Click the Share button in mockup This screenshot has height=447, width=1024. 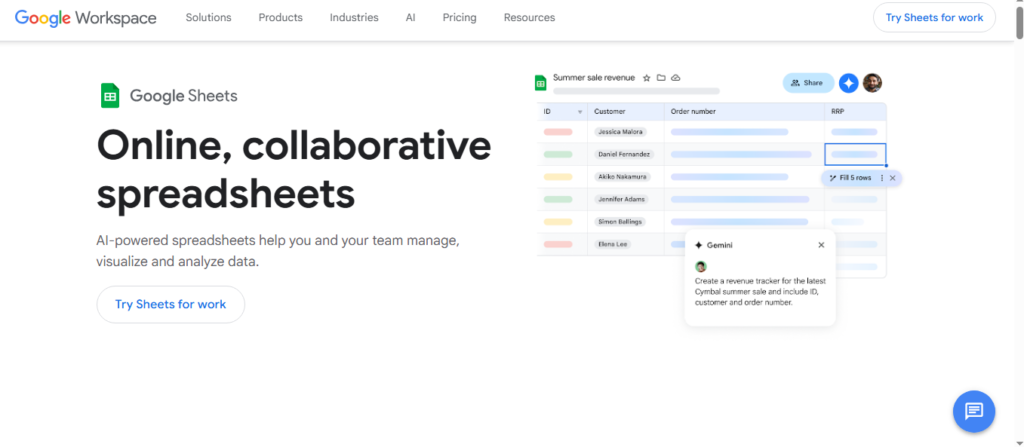pos(808,83)
